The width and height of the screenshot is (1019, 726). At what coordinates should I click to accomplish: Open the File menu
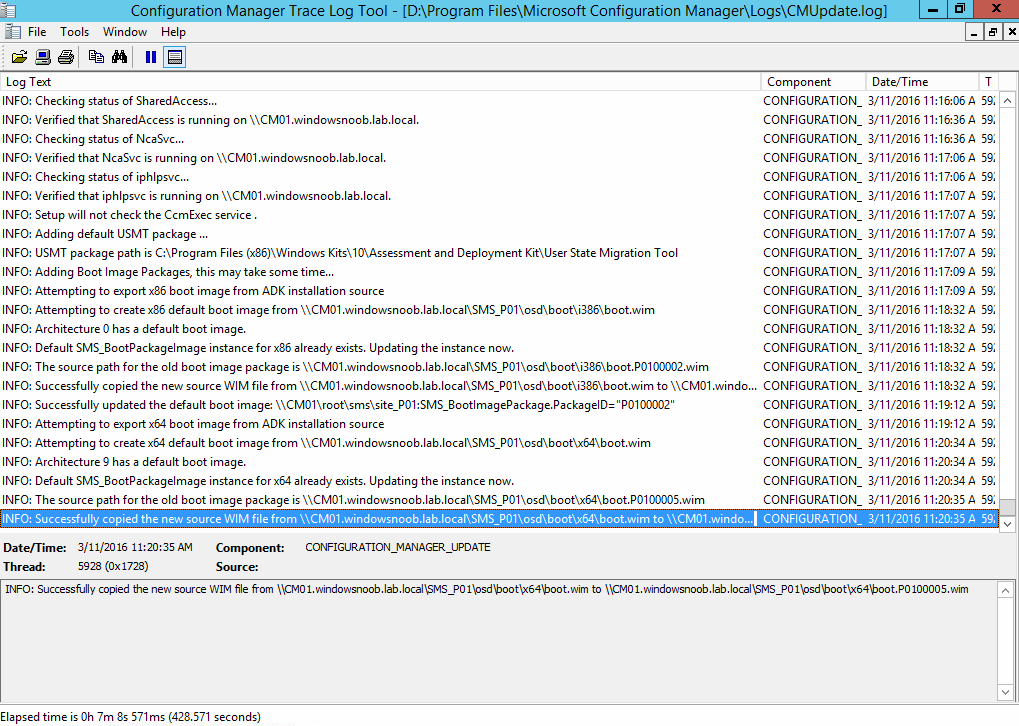[x=37, y=32]
